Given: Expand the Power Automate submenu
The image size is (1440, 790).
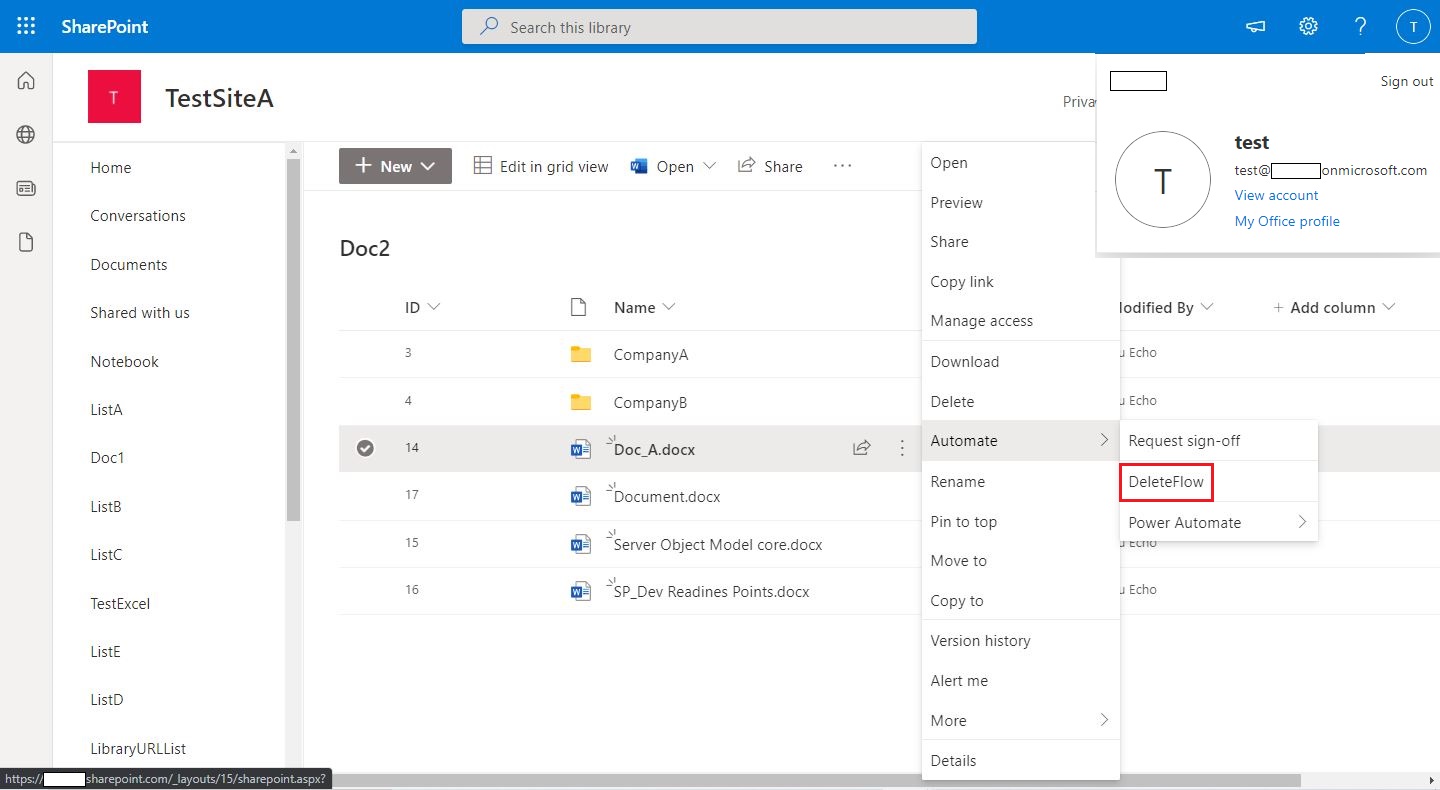Looking at the screenshot, I should [1218, 522].
